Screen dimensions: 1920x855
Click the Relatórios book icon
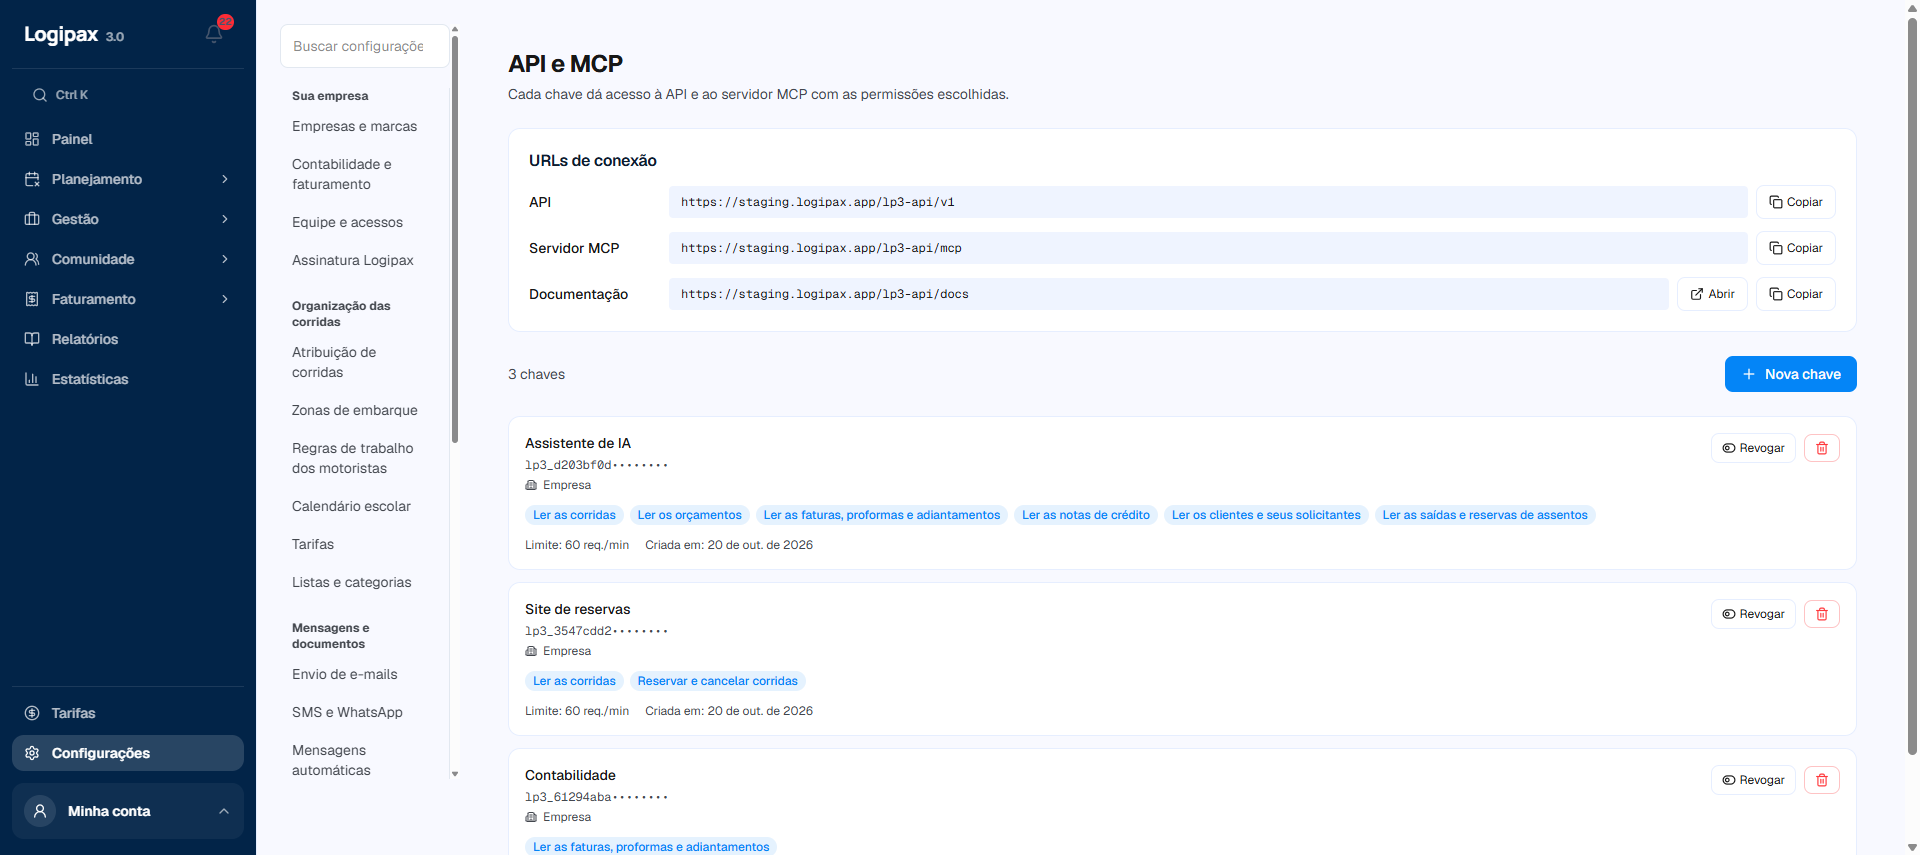click(32, 339)
